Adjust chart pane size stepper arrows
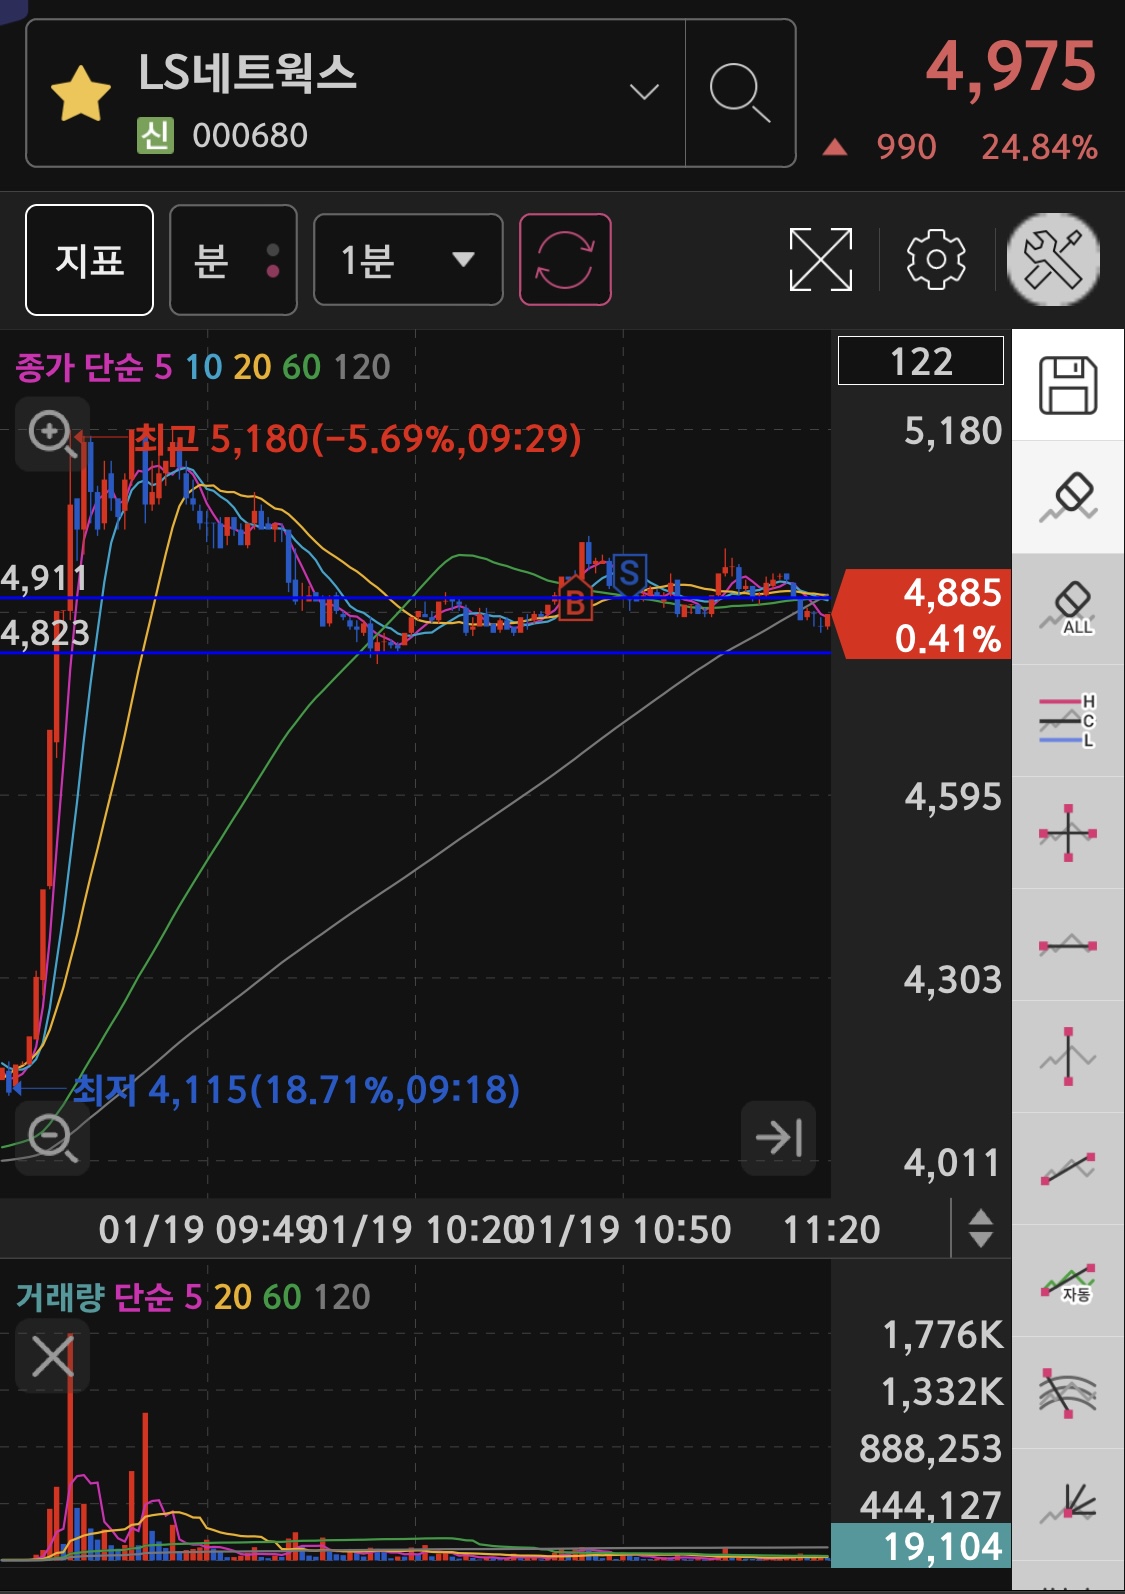Viewport: 1125px width, 1594px height. (x=981, y=1228)
